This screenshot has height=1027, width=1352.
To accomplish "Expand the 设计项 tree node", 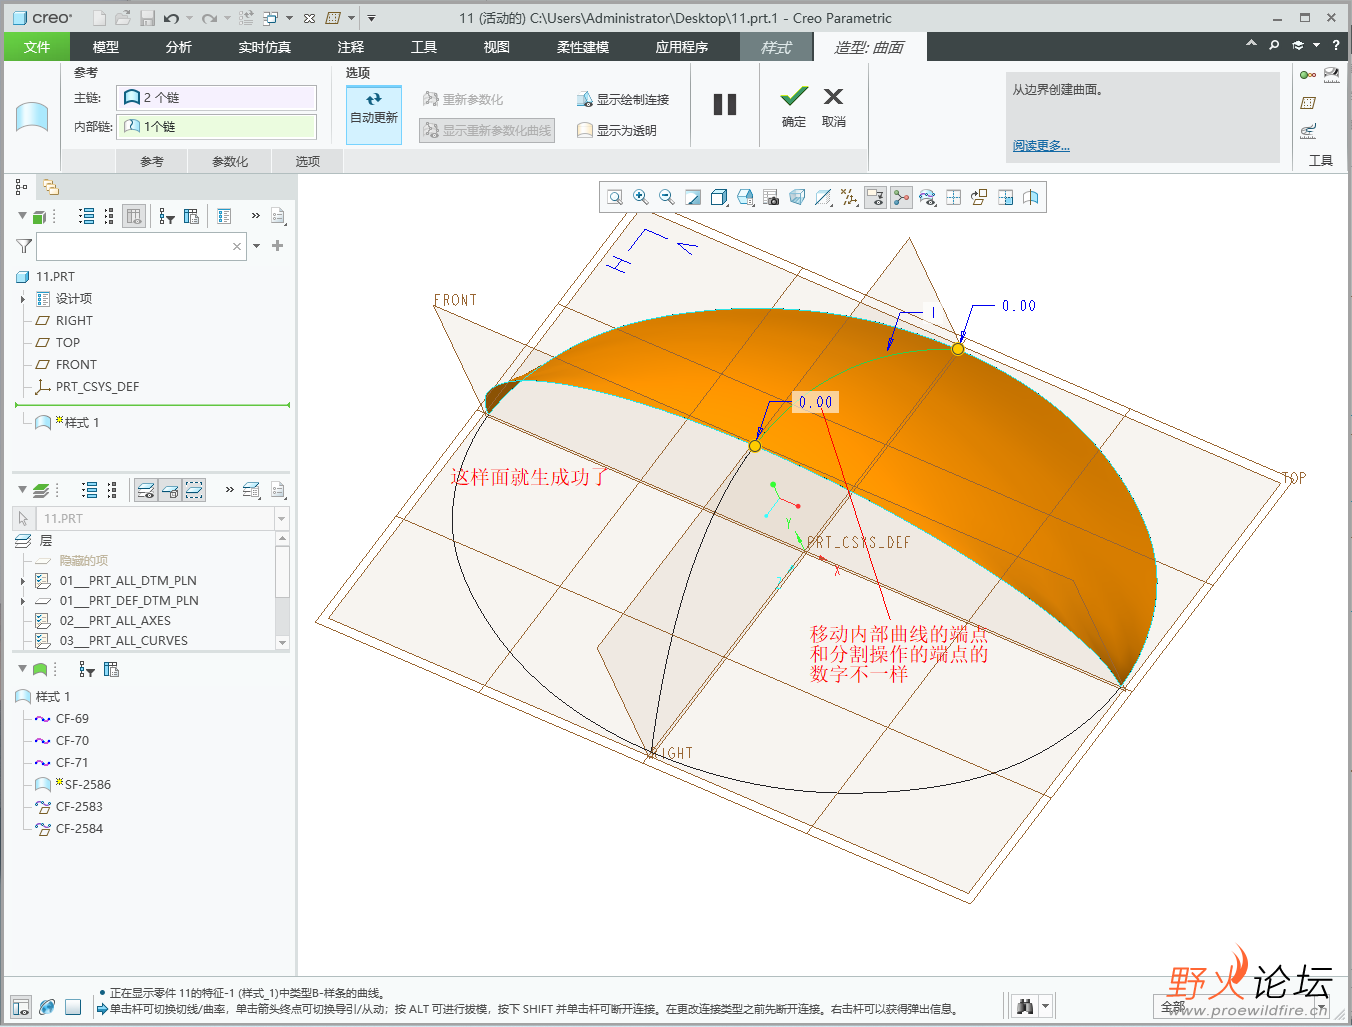I will pyautogui.click(x=23, y=299).
